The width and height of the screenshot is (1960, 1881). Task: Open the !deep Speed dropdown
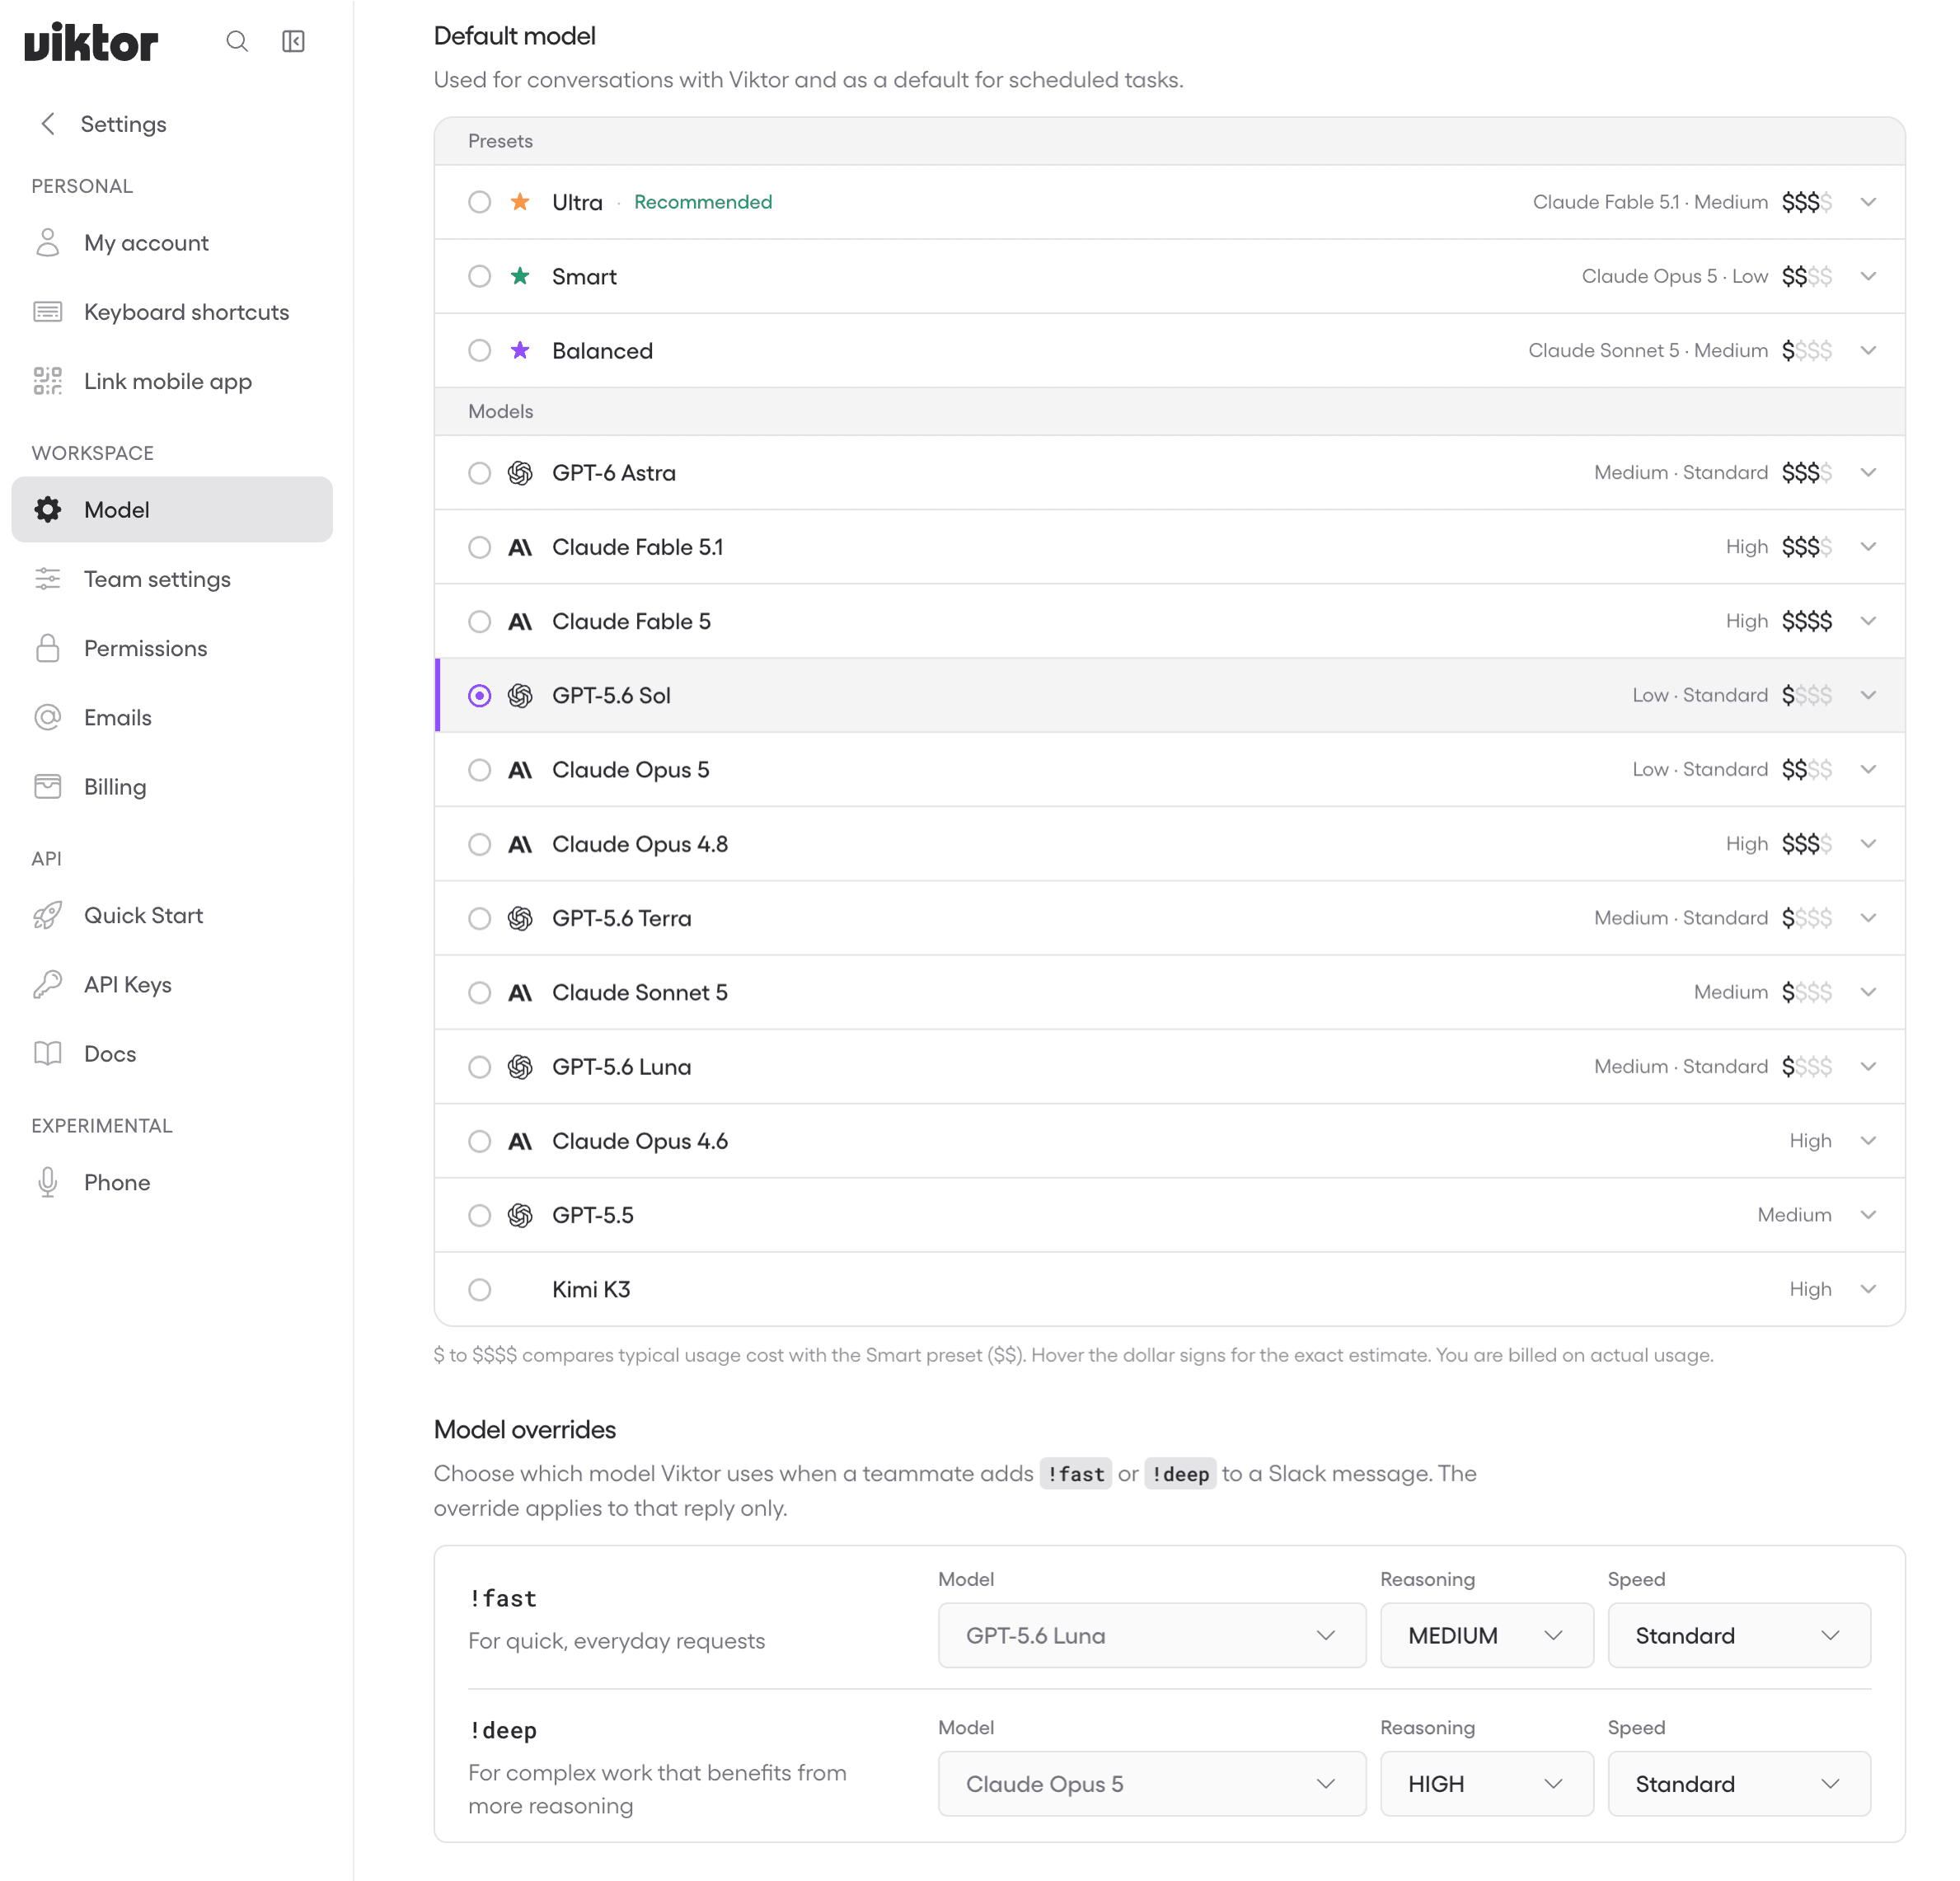pyautogui.click(x=1738, y=1783)
